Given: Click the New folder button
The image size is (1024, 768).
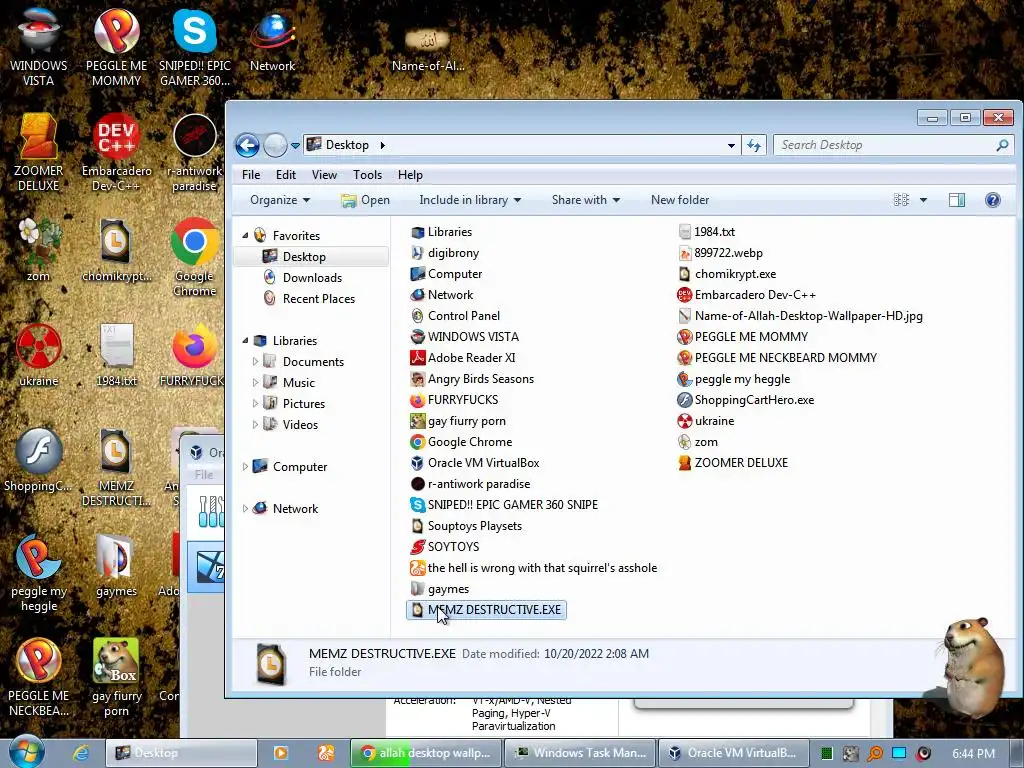Looking at the screenshot, I should pos(680,200).
